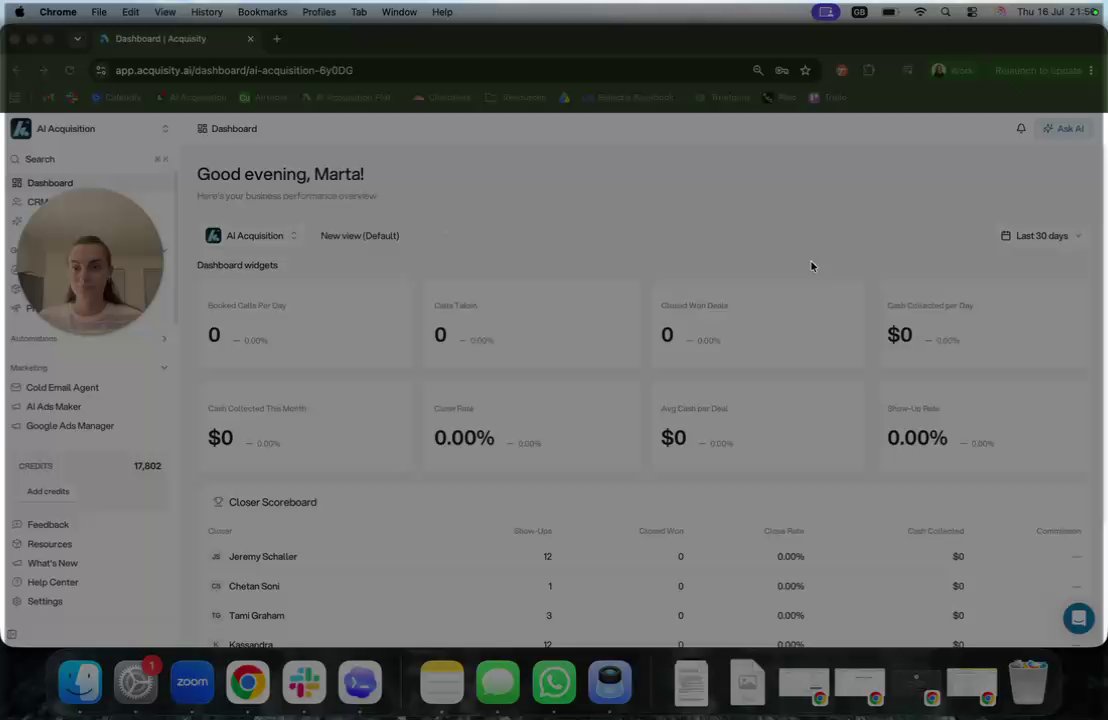Open the History menu

(206, 12)
